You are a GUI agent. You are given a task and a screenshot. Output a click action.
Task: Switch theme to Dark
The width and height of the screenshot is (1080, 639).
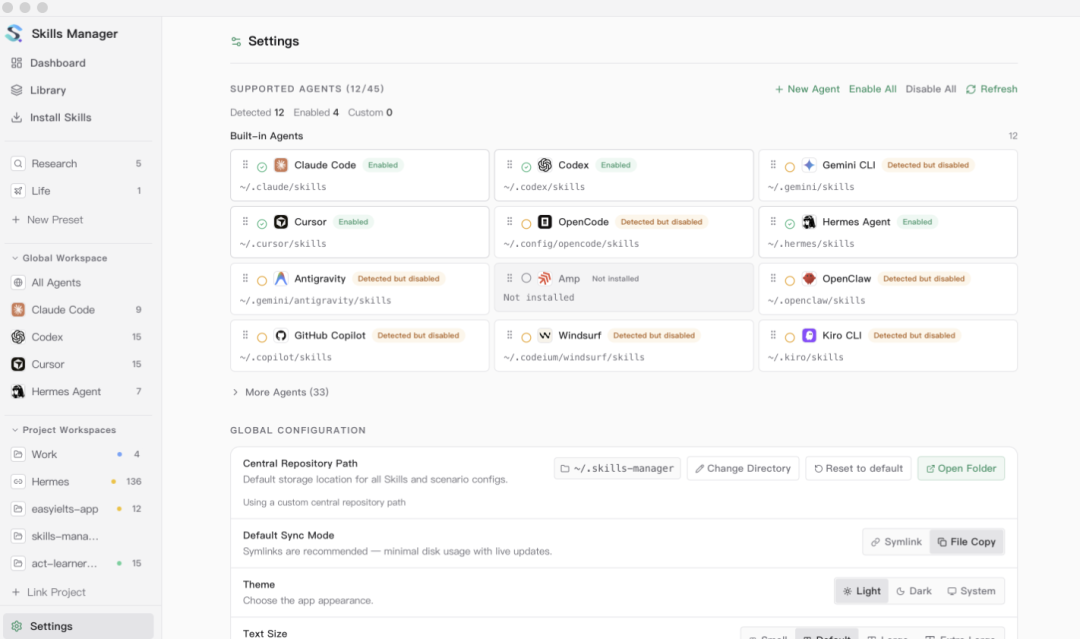914,591
